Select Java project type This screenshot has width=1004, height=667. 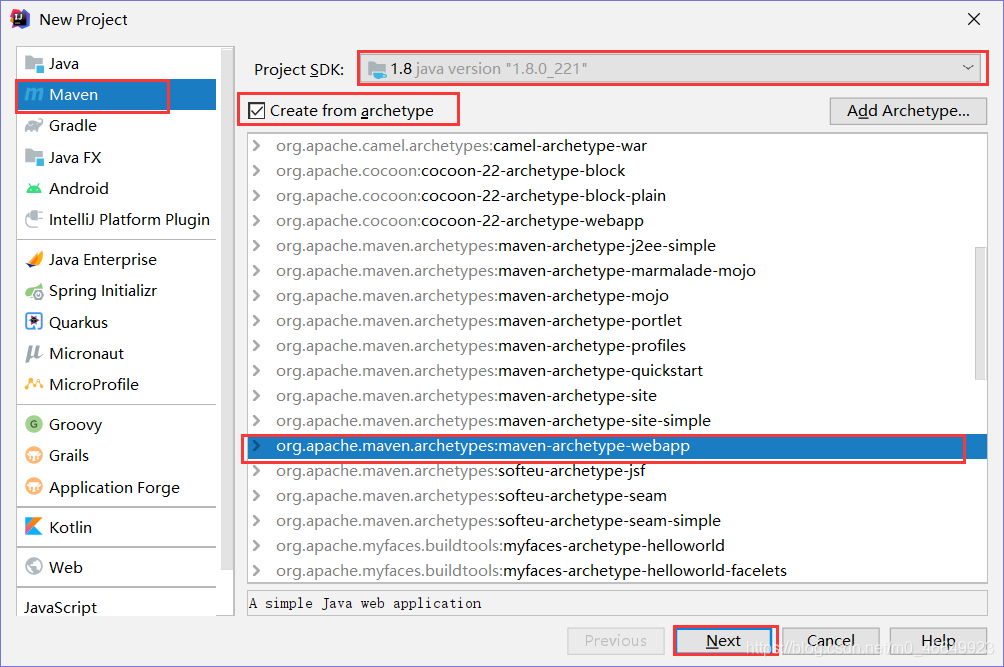pos(117,63)
